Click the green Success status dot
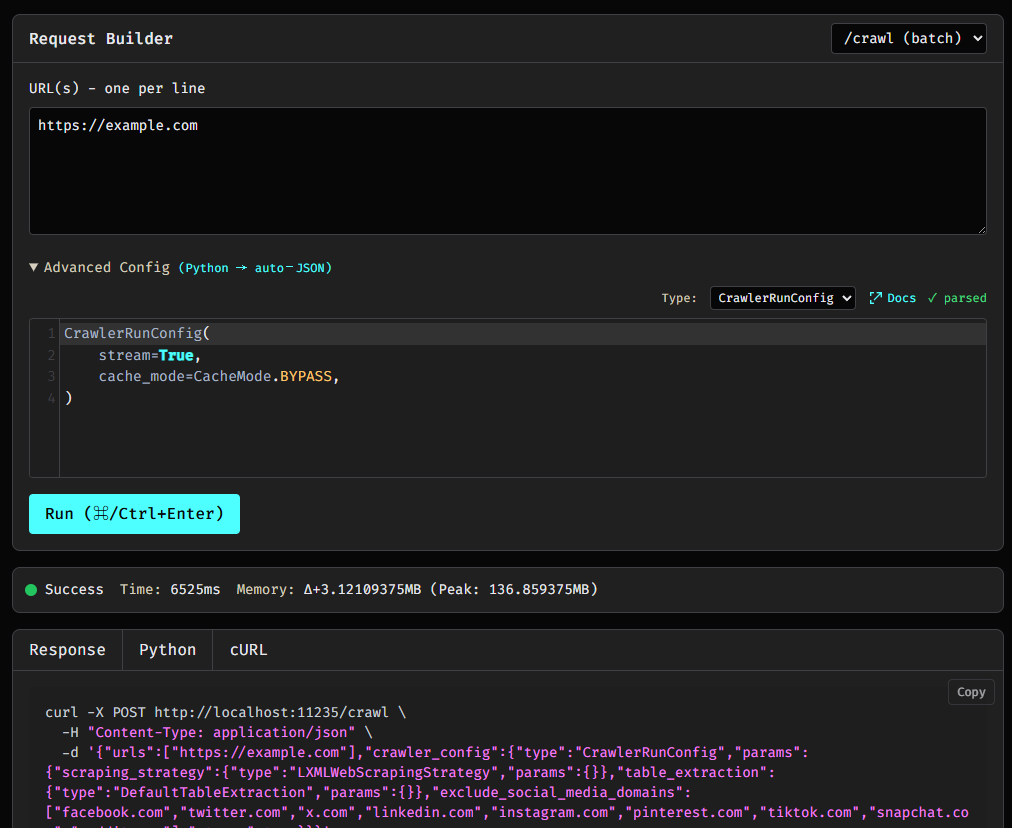 pos(31,590)
